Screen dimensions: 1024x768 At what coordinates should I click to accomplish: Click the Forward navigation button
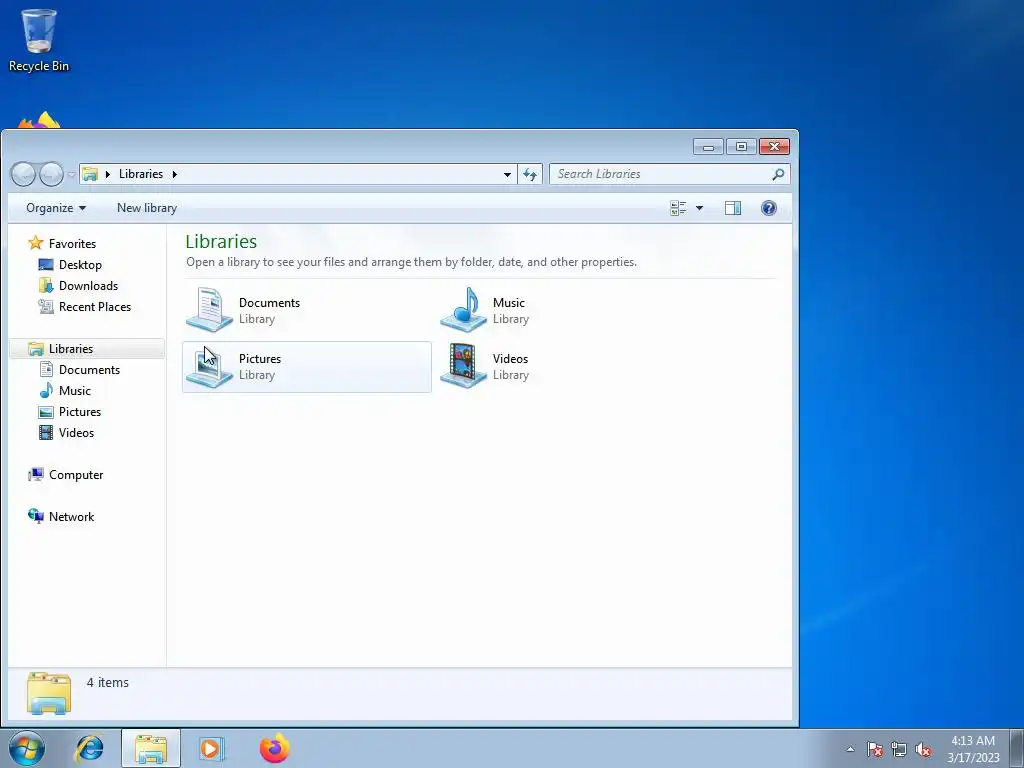pos(51,174)
